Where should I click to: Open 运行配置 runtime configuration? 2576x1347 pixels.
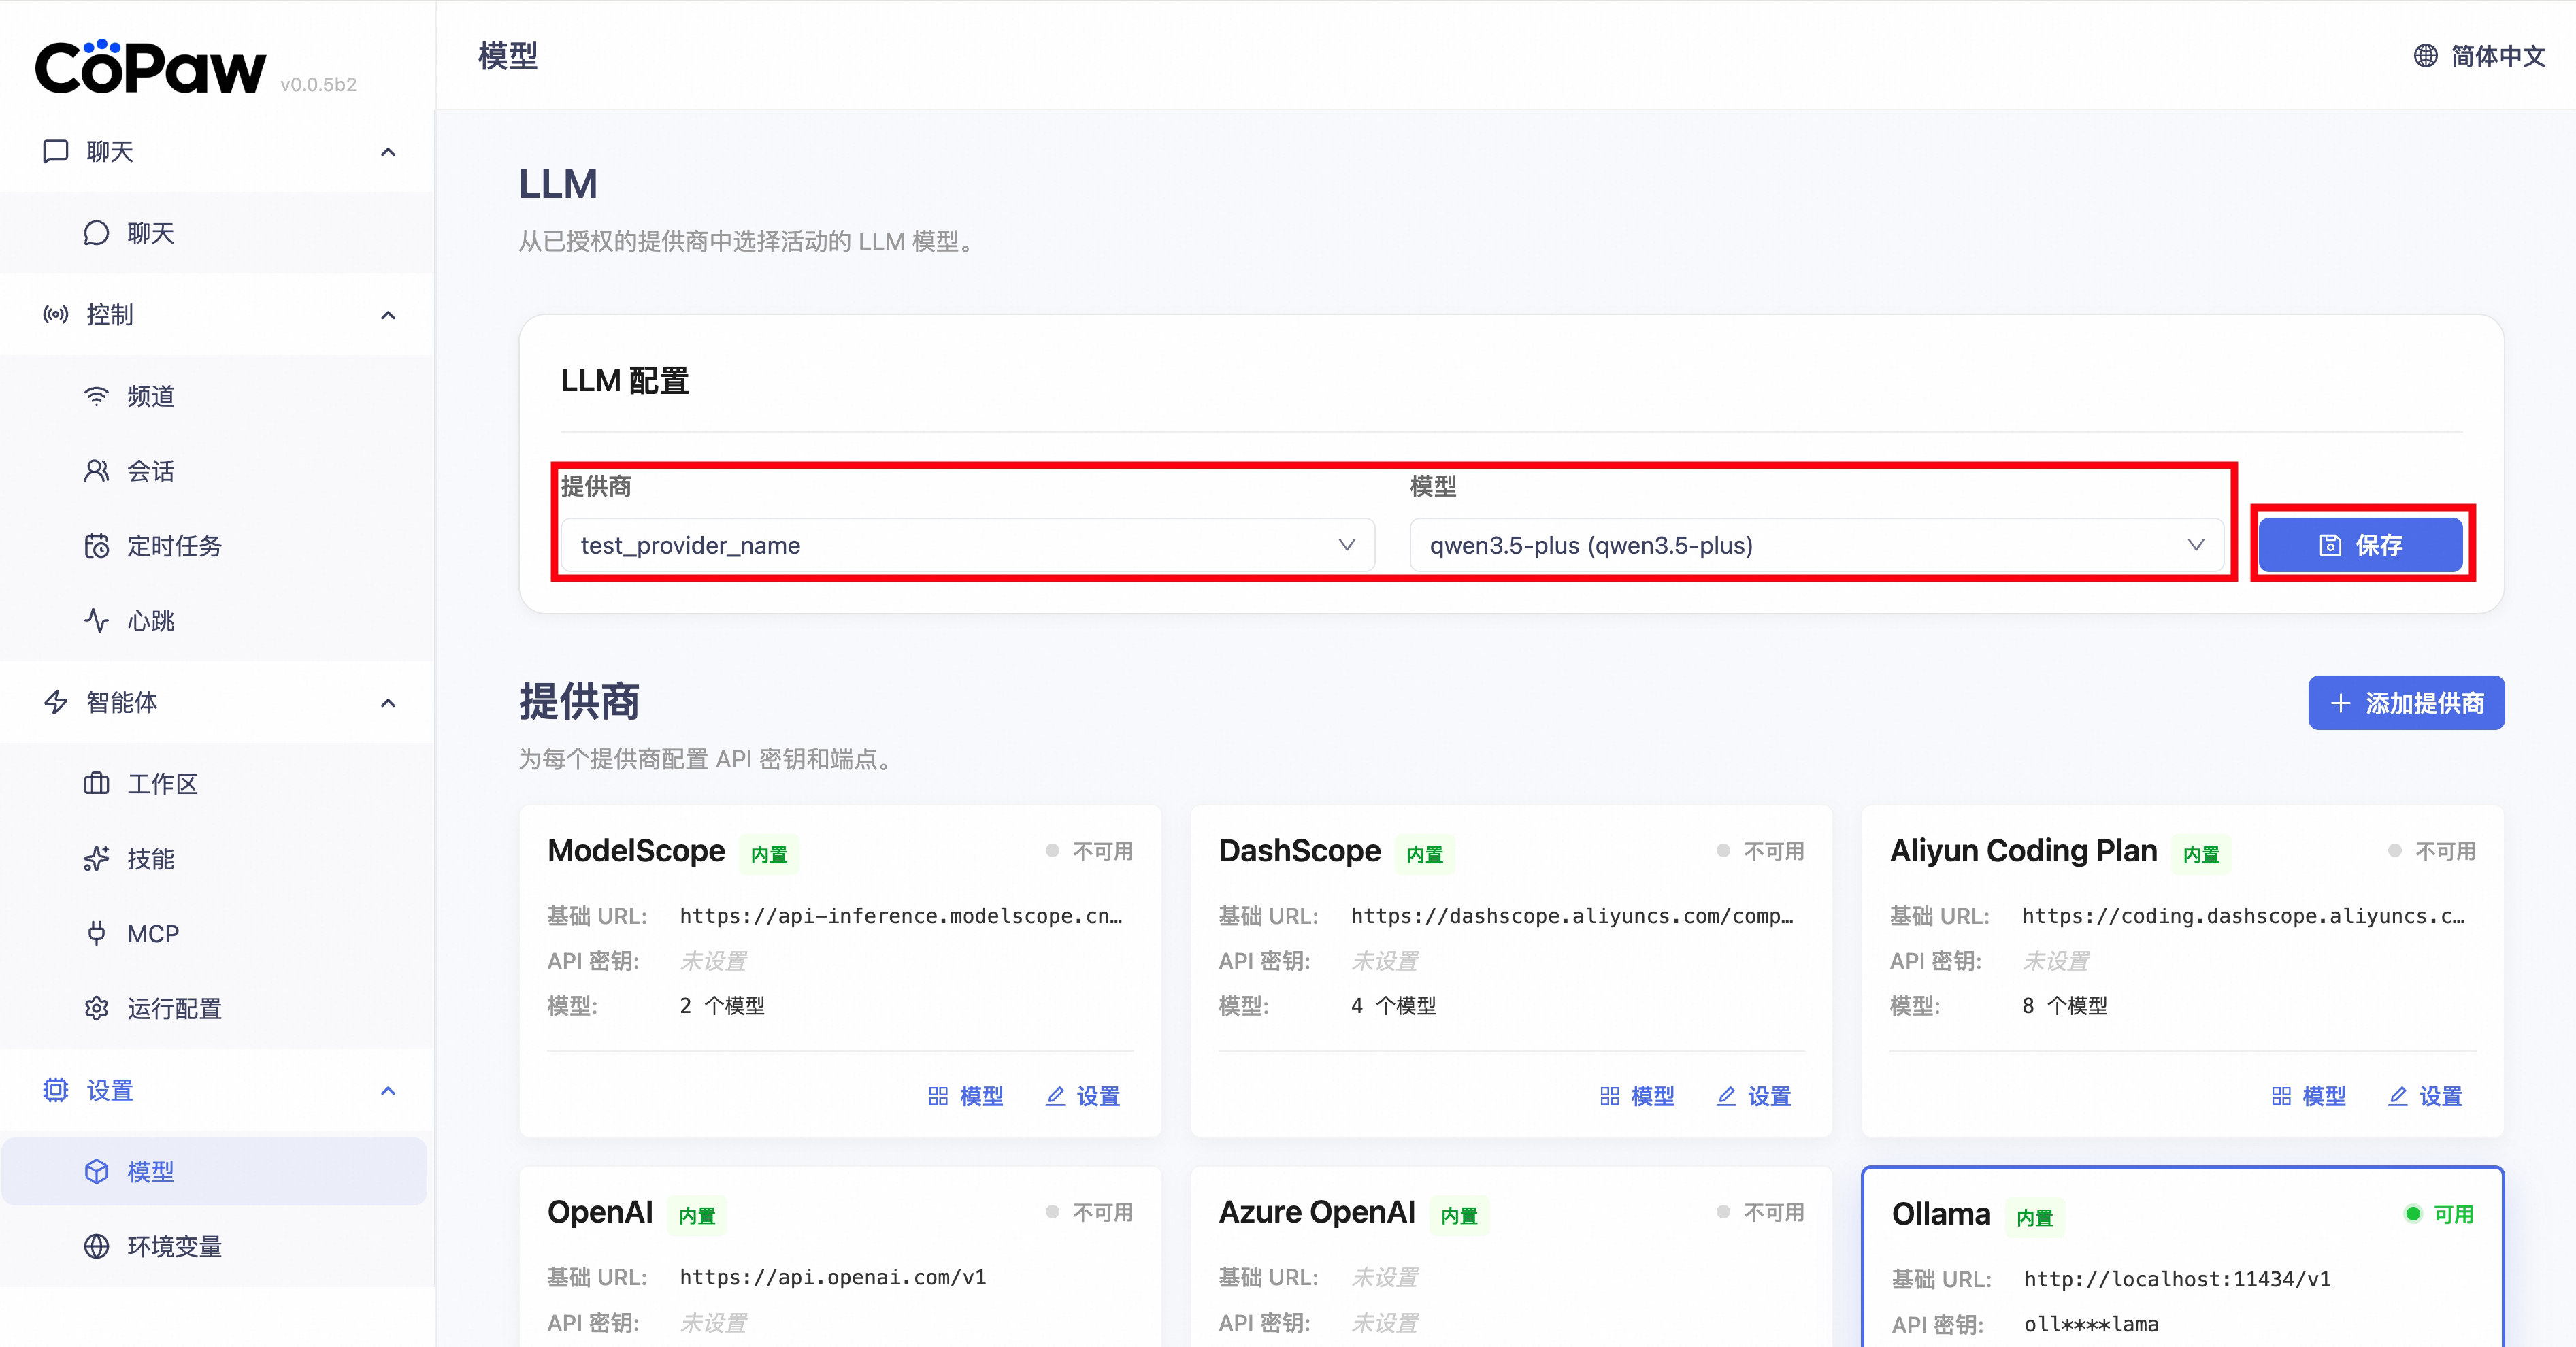point(173,1009)
